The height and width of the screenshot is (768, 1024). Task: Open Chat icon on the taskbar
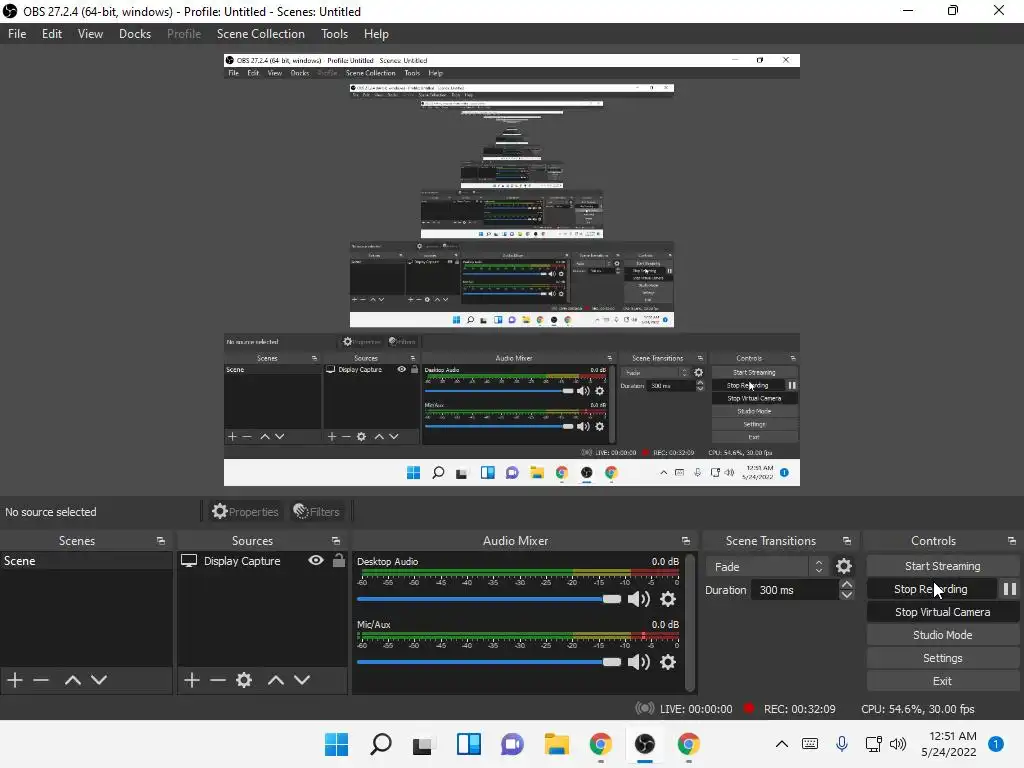(x=512, y=744)
